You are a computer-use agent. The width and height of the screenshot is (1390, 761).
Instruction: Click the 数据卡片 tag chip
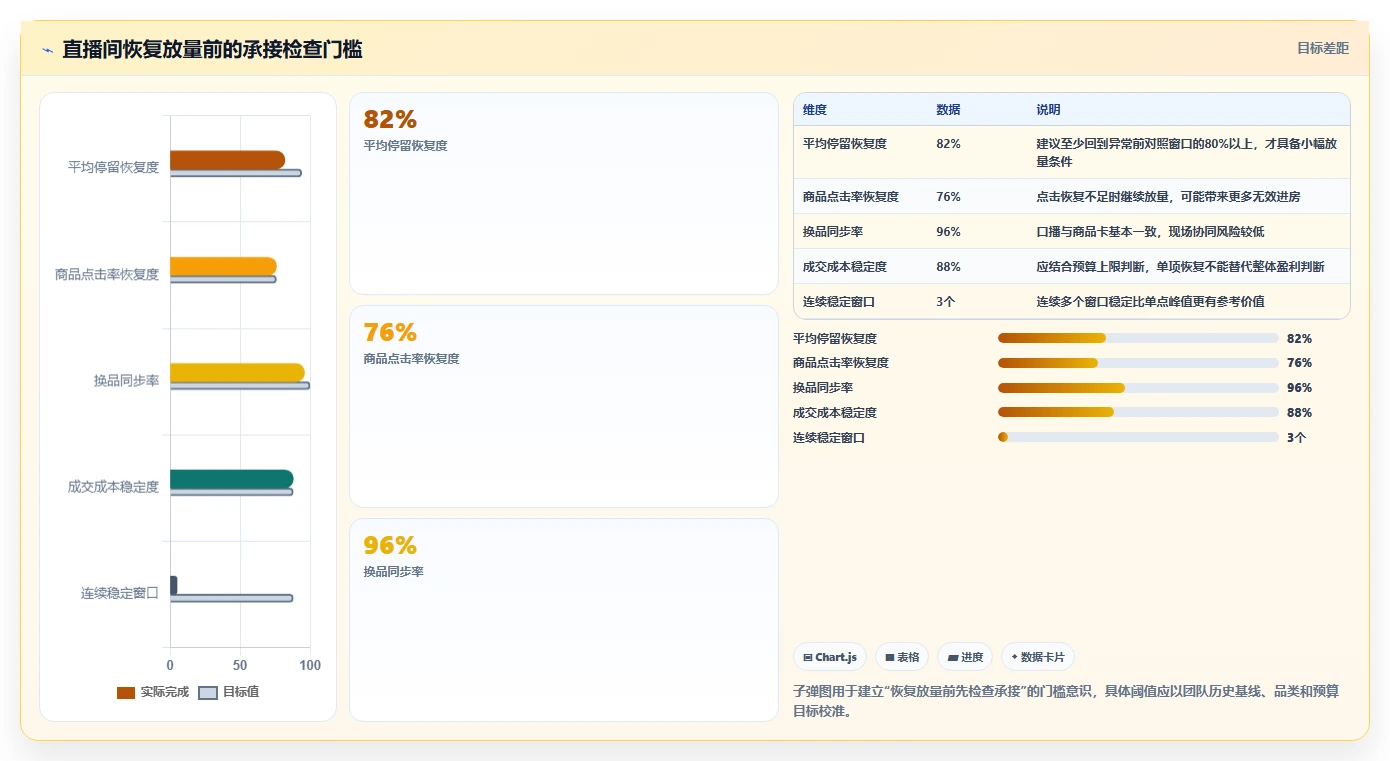click(x=1038, y=657)
